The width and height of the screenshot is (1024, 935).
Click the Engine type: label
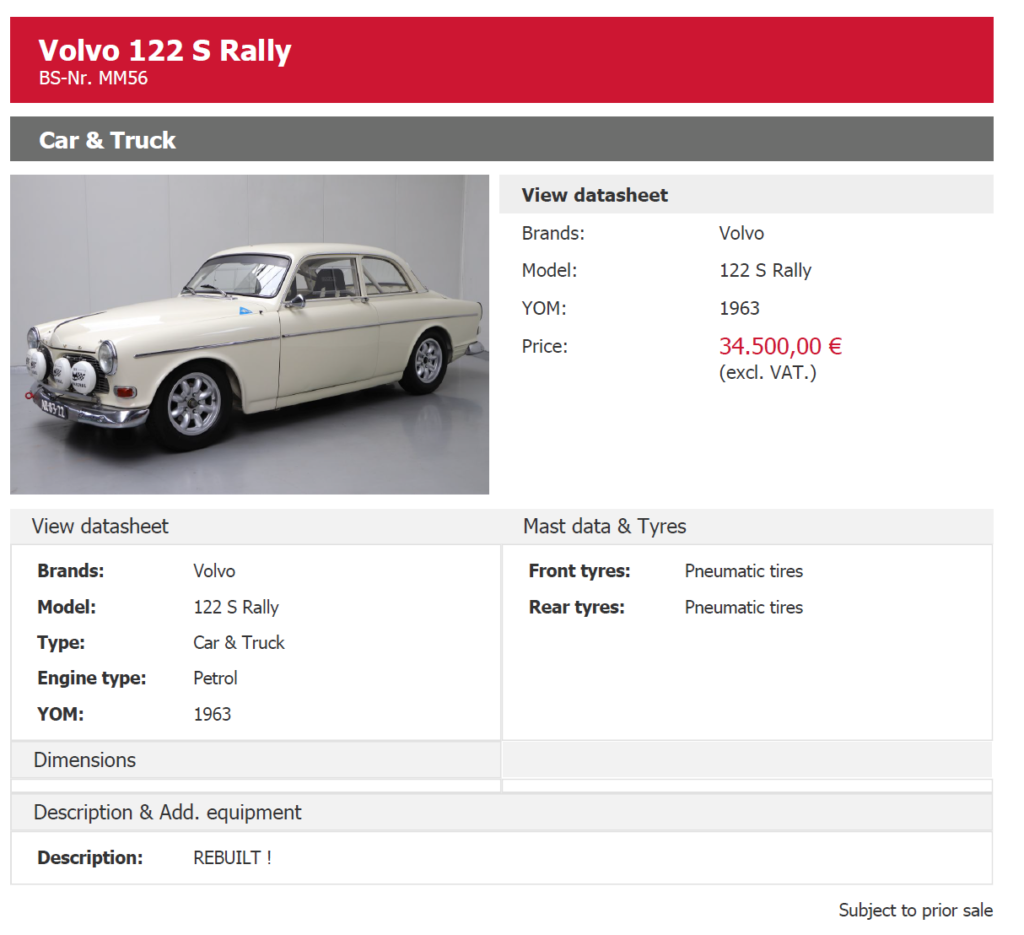point(91,678)
